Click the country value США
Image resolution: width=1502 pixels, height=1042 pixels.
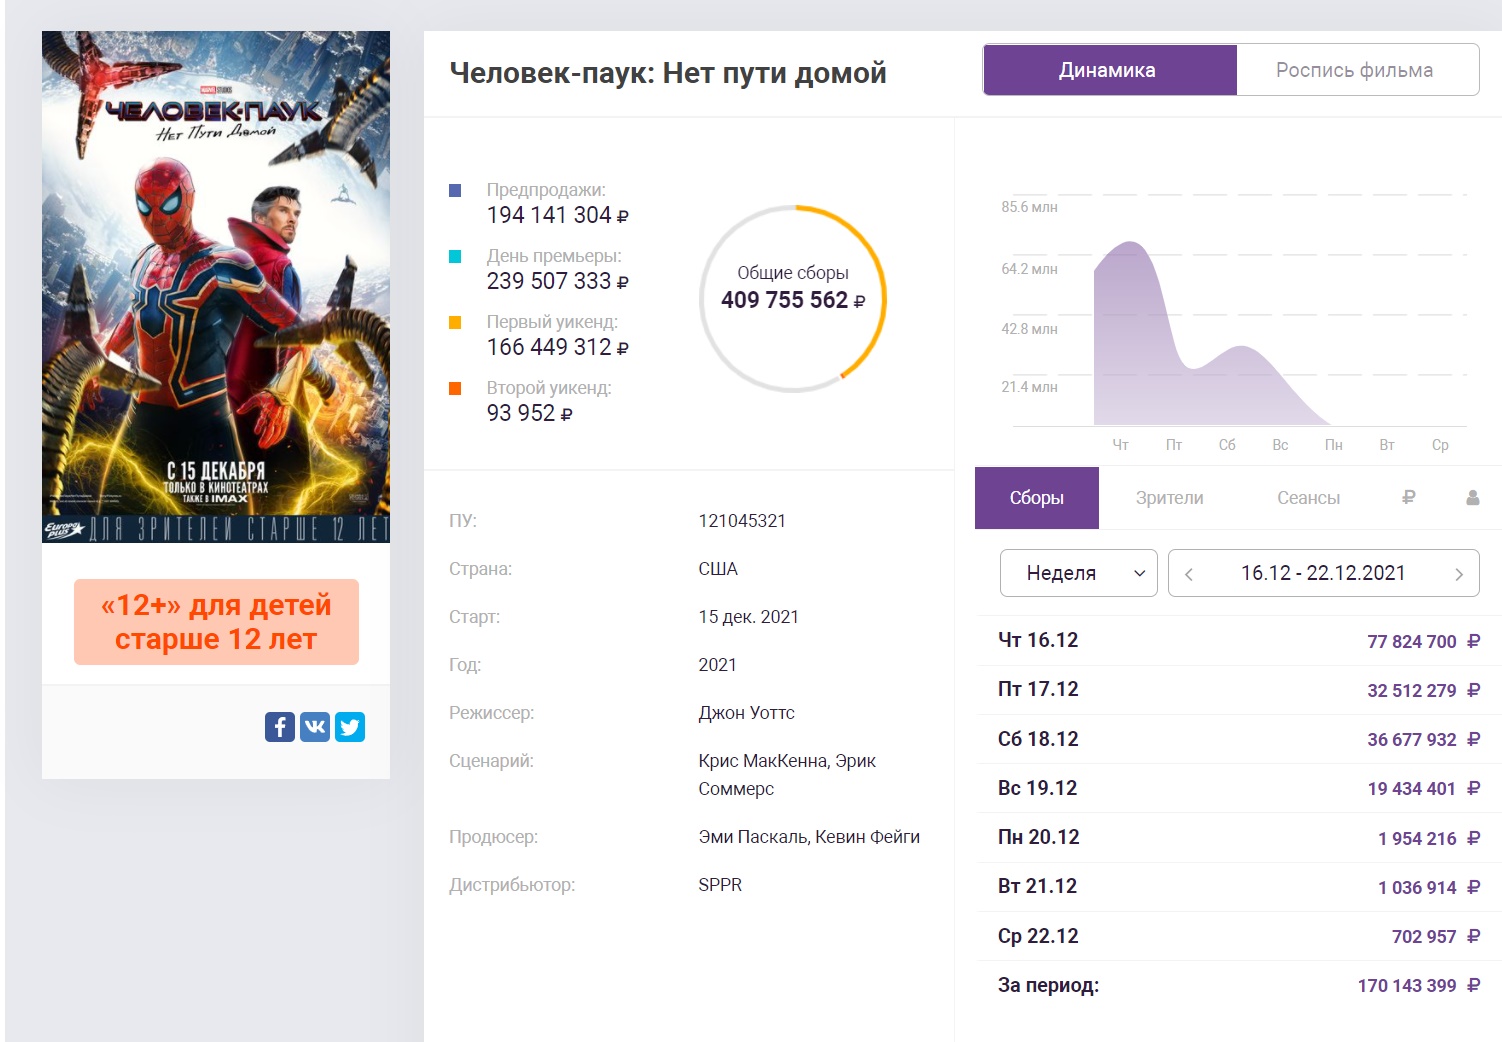pos(718,569)
